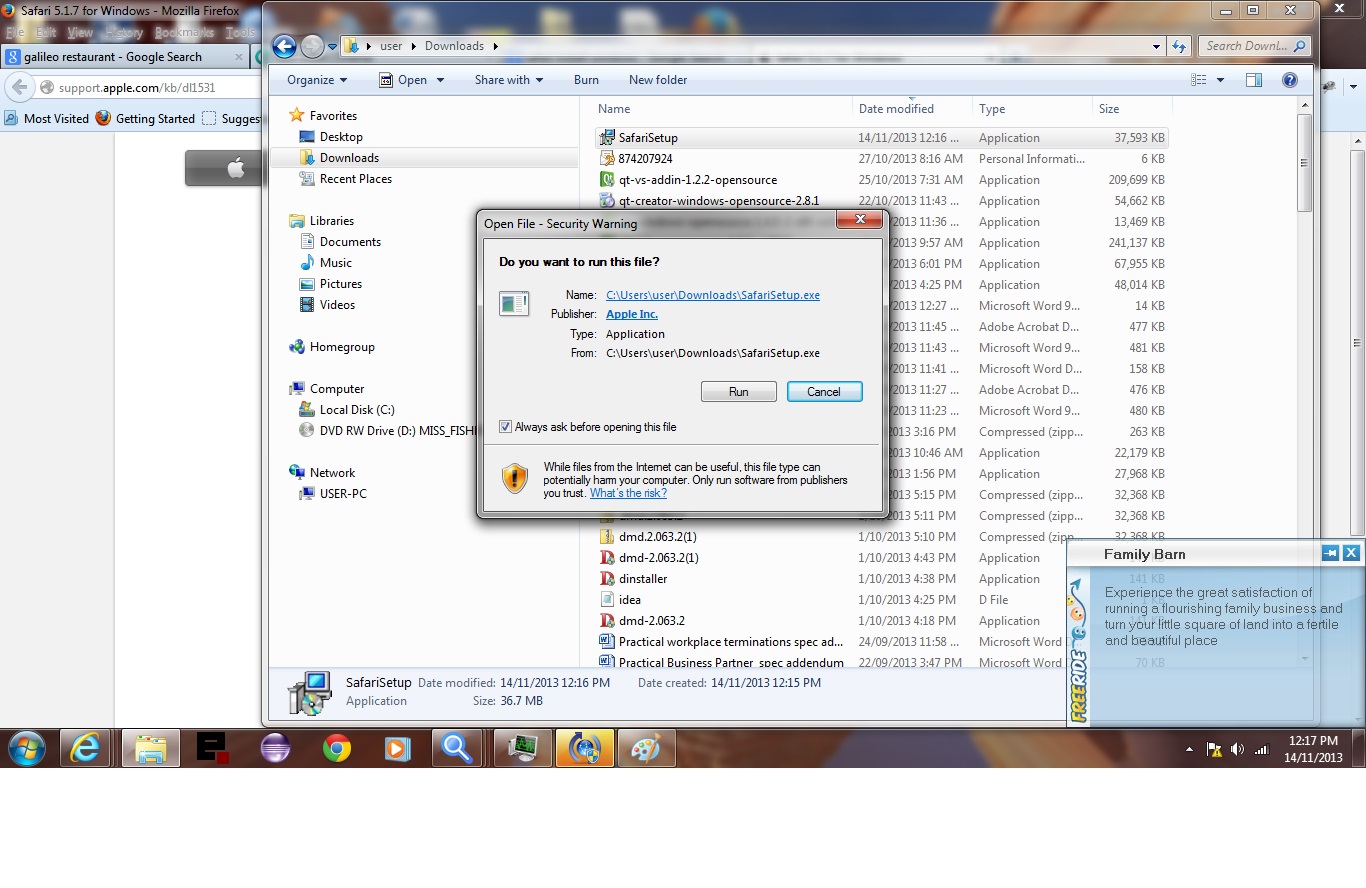Select Desktop in the Favorites tree
Screen dimensions: 1366x888
click(341, 137)
